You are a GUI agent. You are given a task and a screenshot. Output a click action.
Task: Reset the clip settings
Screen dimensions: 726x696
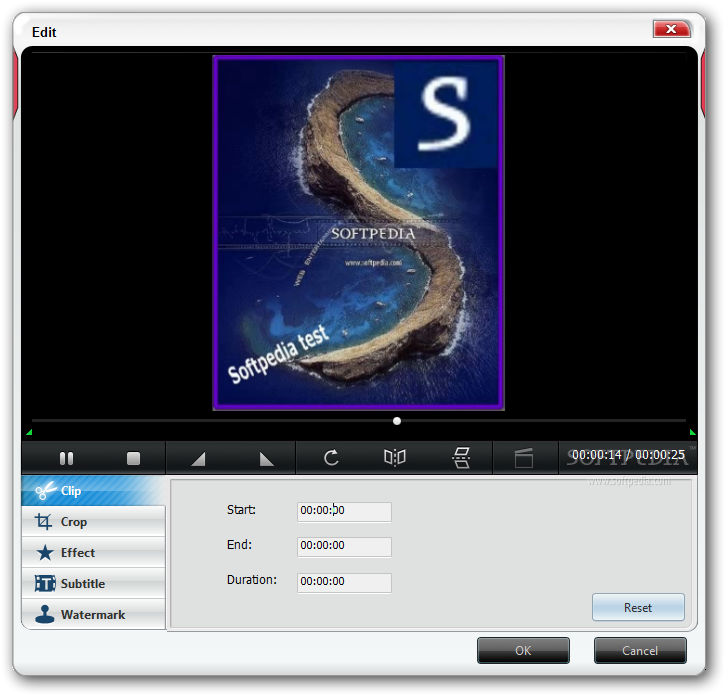pos(638,607)
